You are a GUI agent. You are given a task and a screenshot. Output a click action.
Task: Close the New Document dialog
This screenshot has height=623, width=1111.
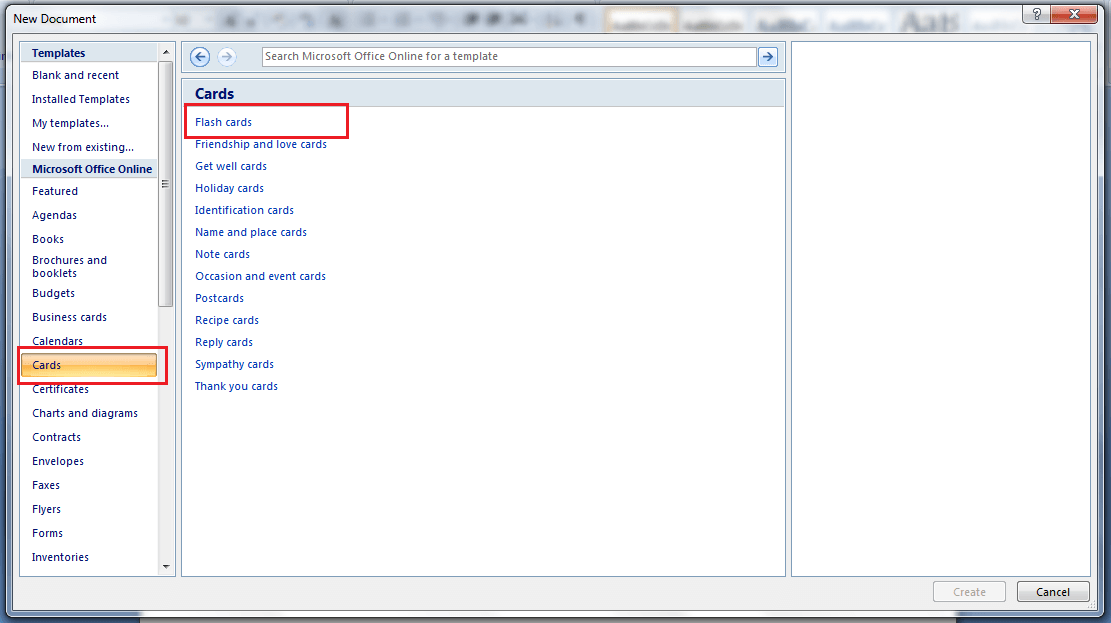pos(1075,14)
